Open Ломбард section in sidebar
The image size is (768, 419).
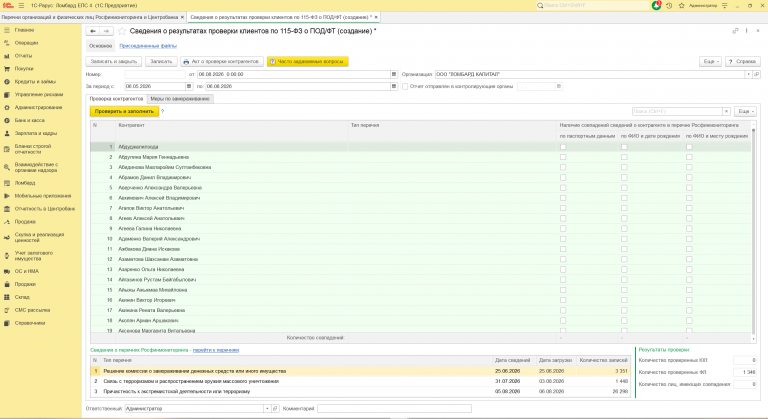tap(24, 183)
